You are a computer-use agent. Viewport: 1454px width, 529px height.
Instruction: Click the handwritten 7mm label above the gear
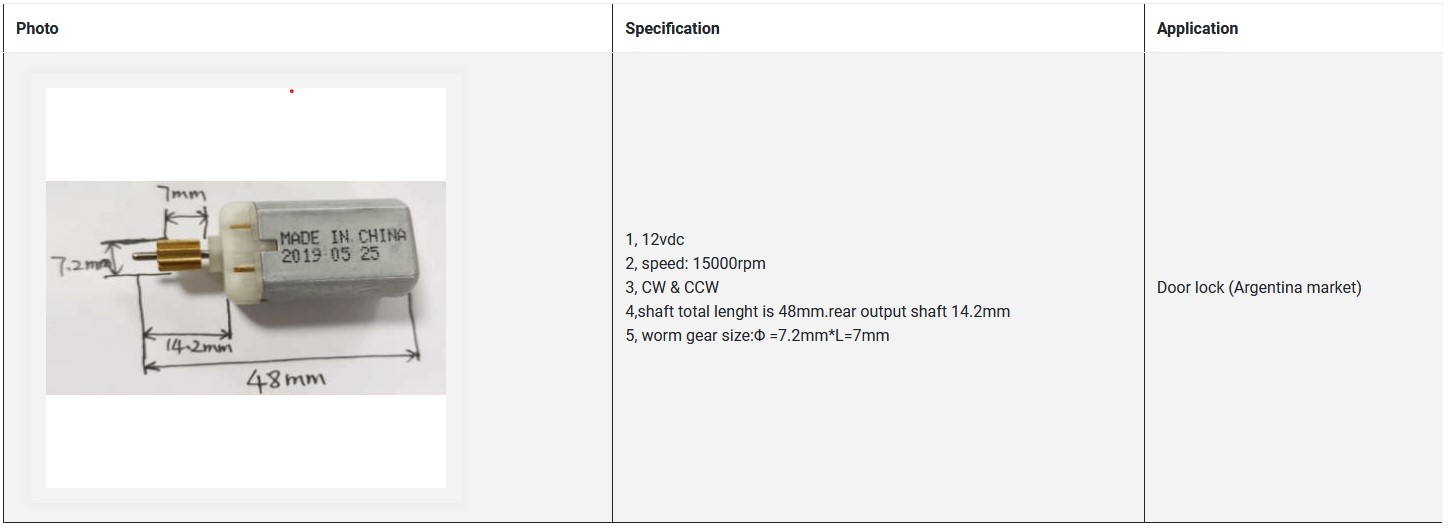click(x=182, y=195)
